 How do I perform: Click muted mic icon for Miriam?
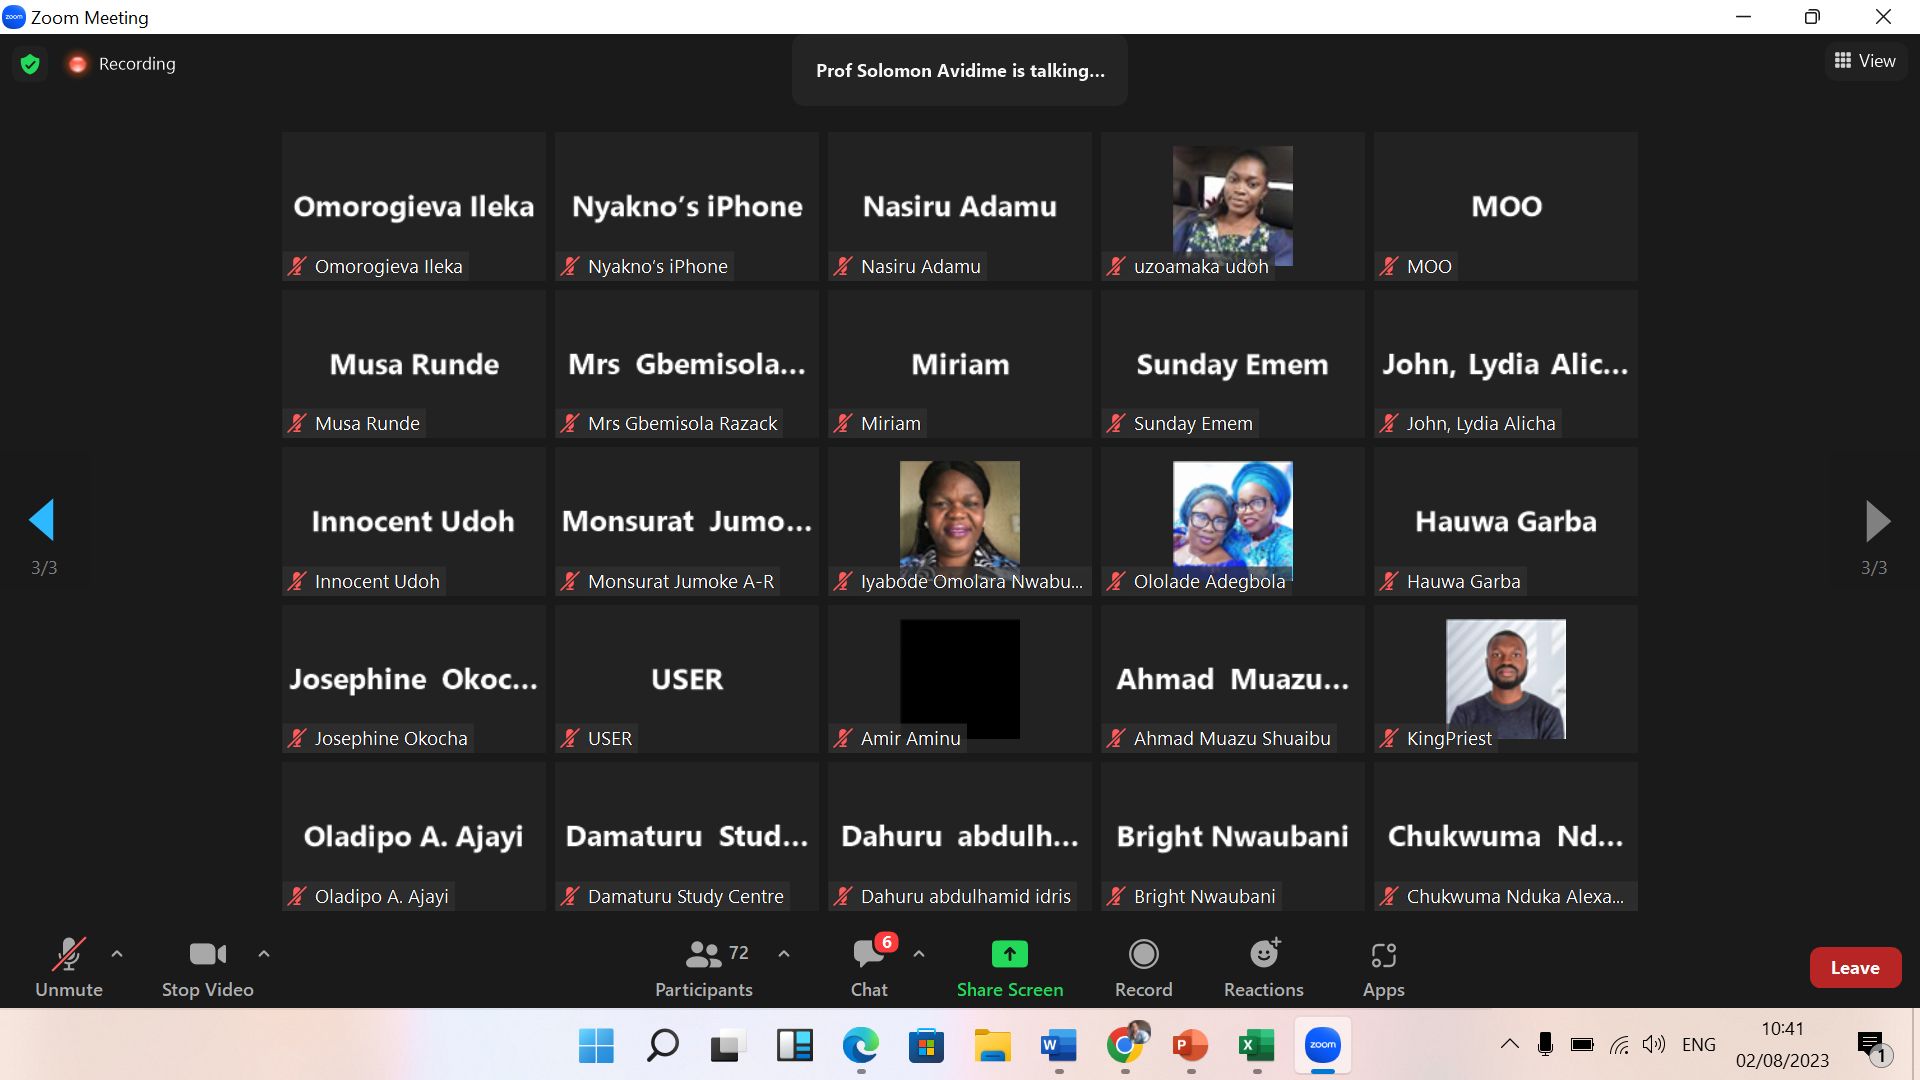click(843, 423)
